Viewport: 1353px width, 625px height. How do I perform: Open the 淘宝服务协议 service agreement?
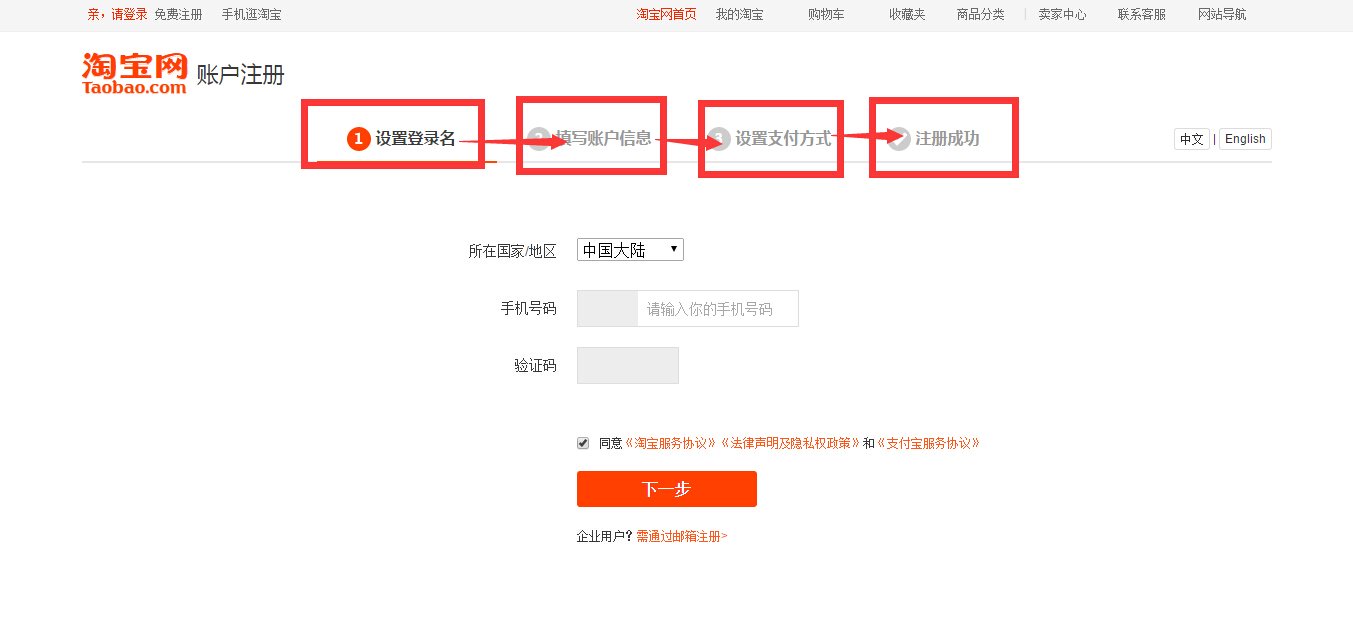[671, 442]
